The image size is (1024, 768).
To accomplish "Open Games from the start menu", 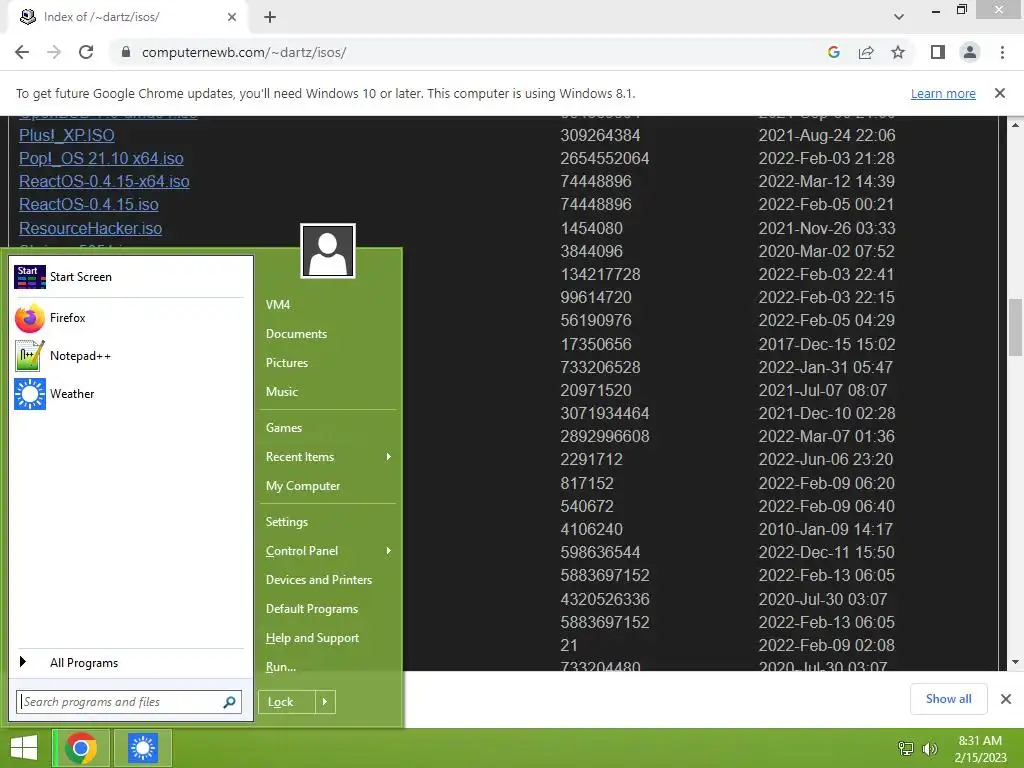I will pyautogui.click(x=284, y=428).
